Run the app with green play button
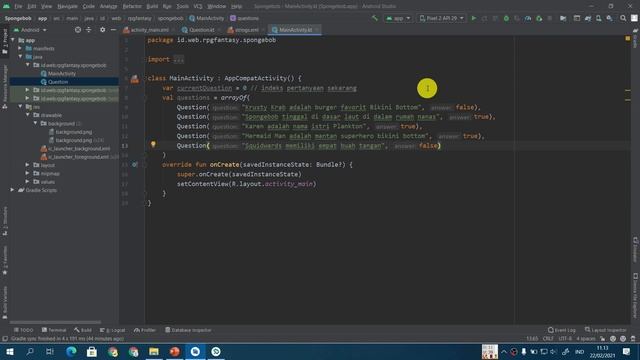This screenshot has height=360, width=640. [x=474, y=18]
